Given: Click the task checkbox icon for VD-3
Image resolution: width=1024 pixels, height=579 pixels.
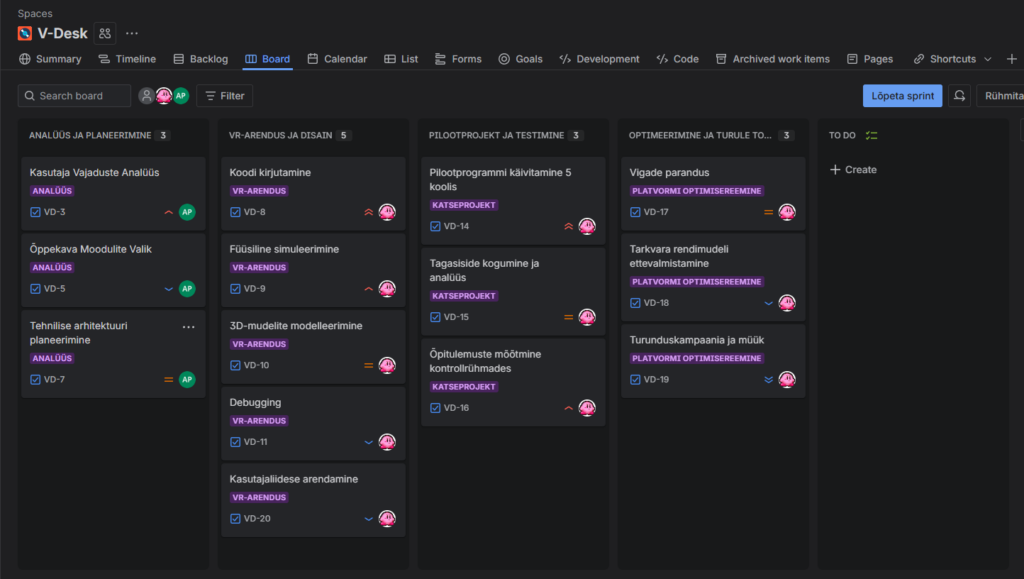Looking at the screenshot, I should coord(36,212).
